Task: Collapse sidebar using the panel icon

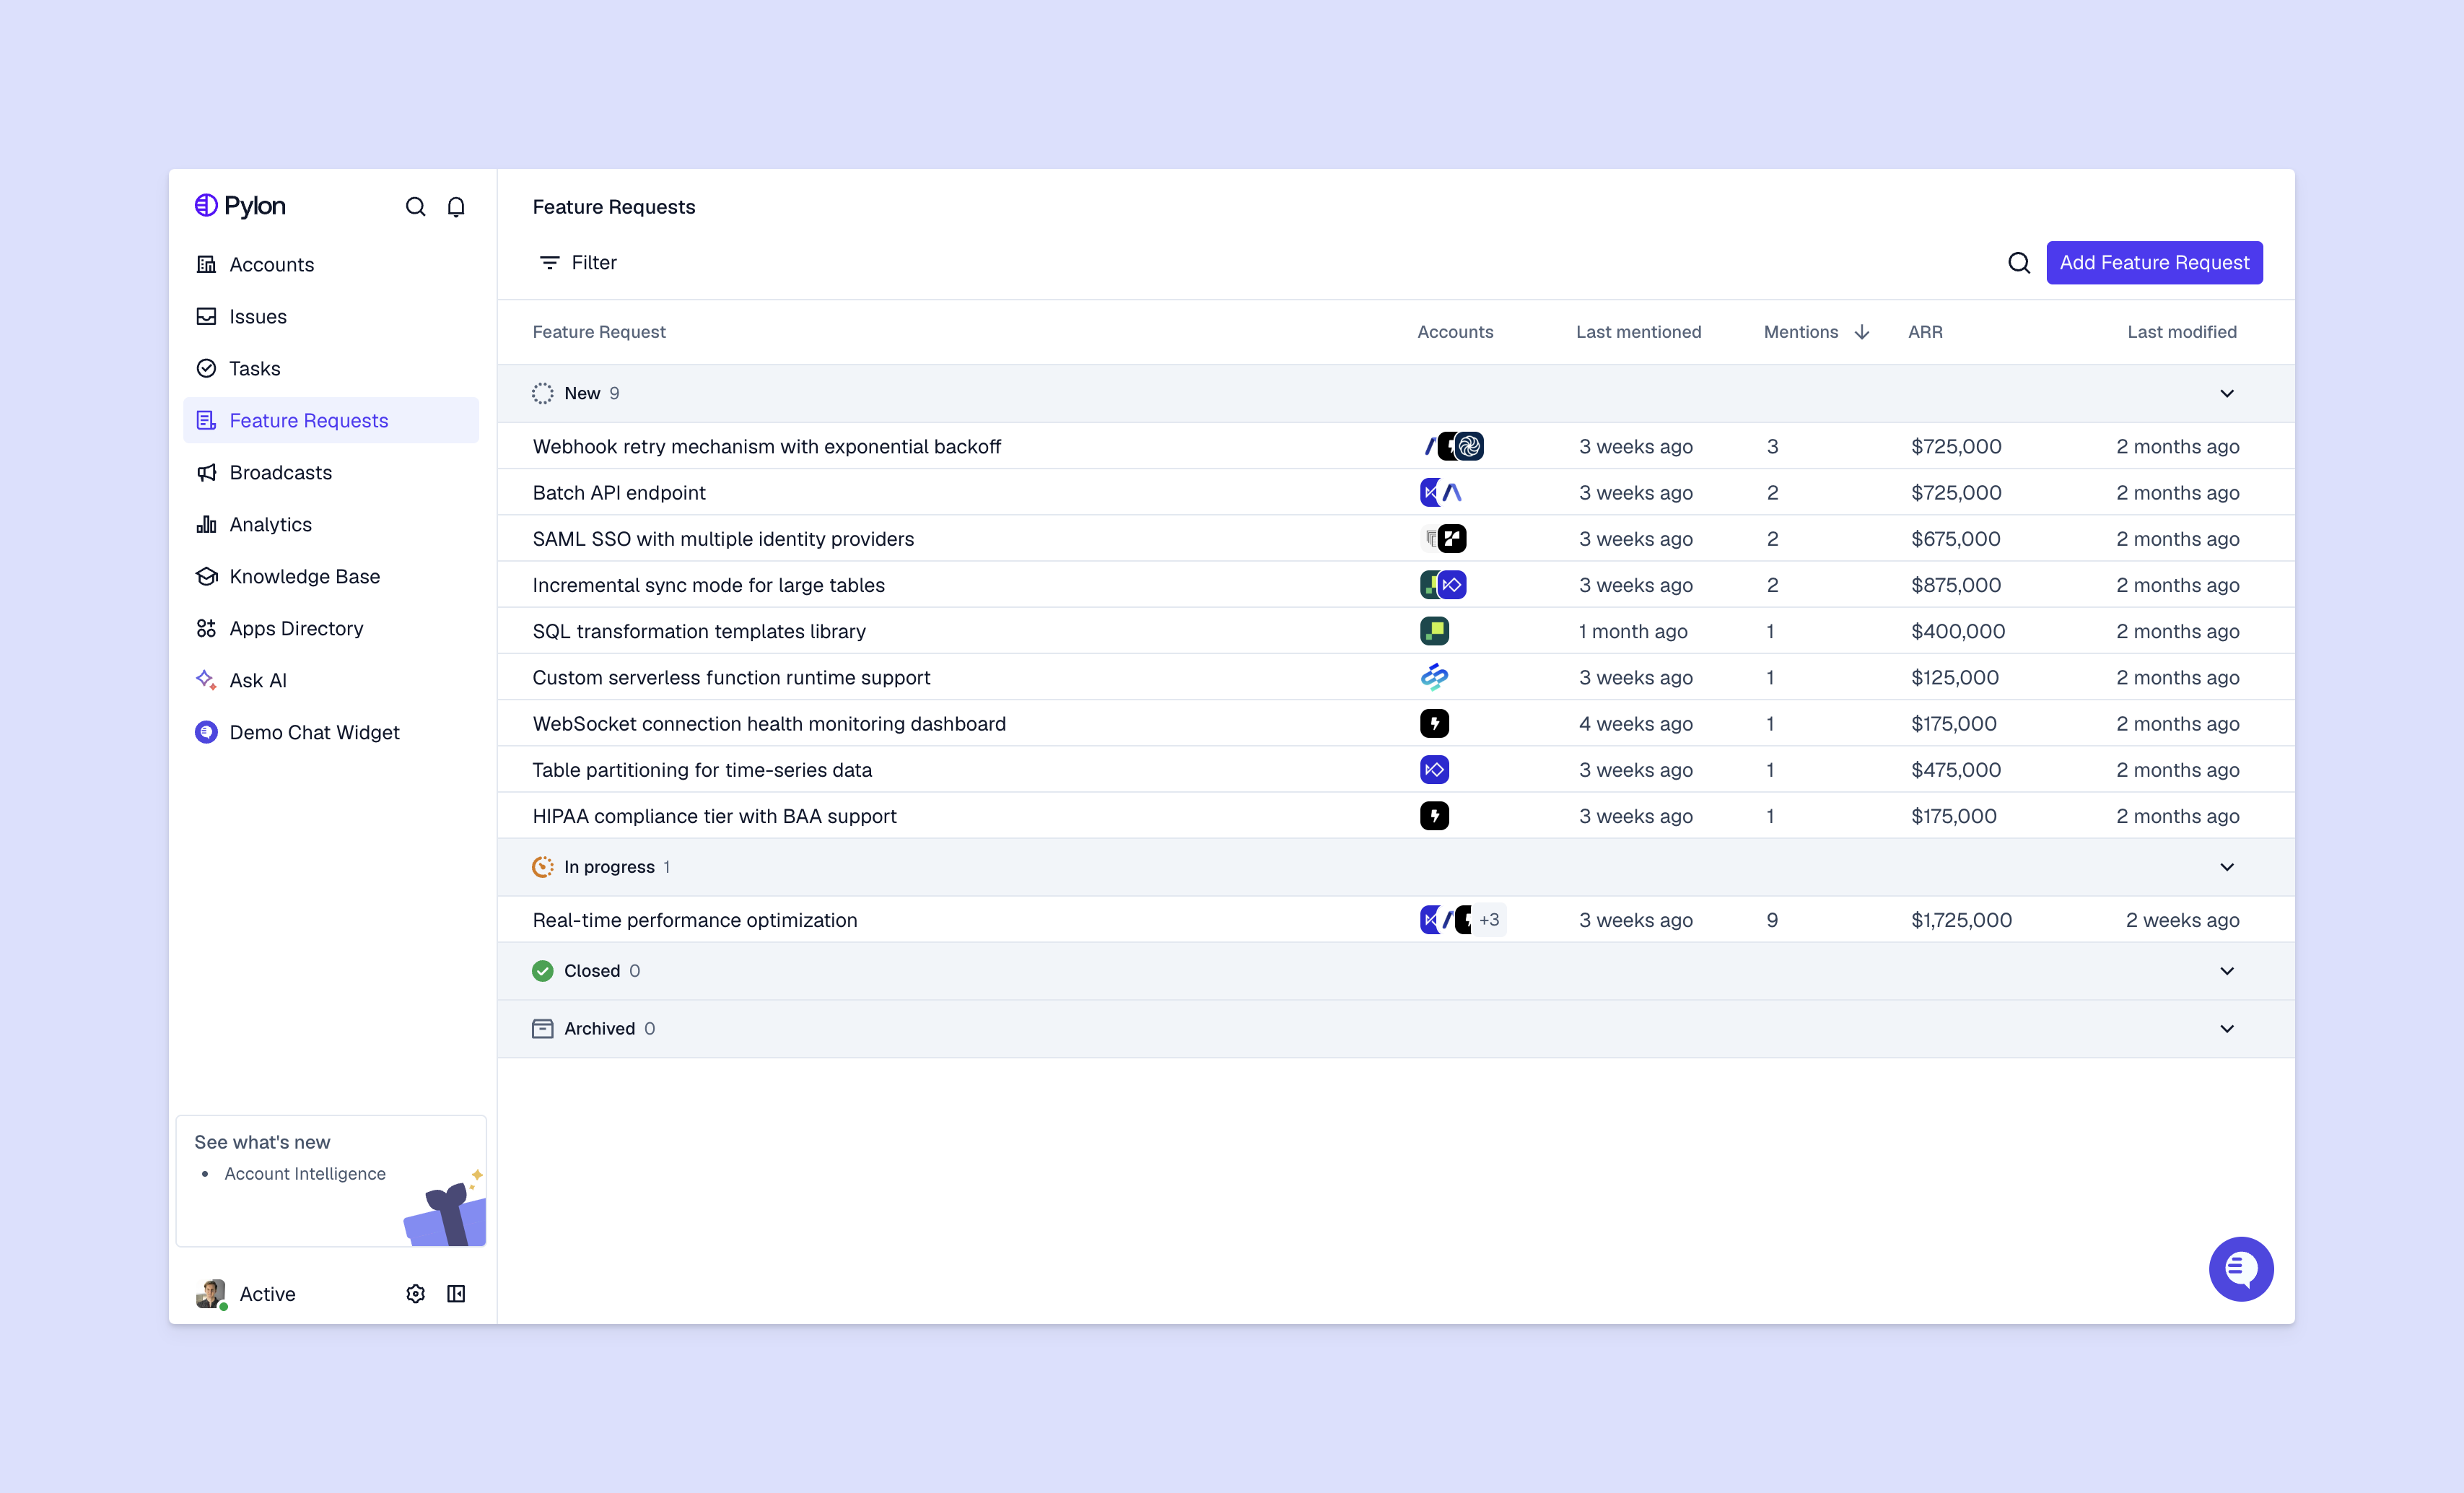Action: coord(456,1294)
